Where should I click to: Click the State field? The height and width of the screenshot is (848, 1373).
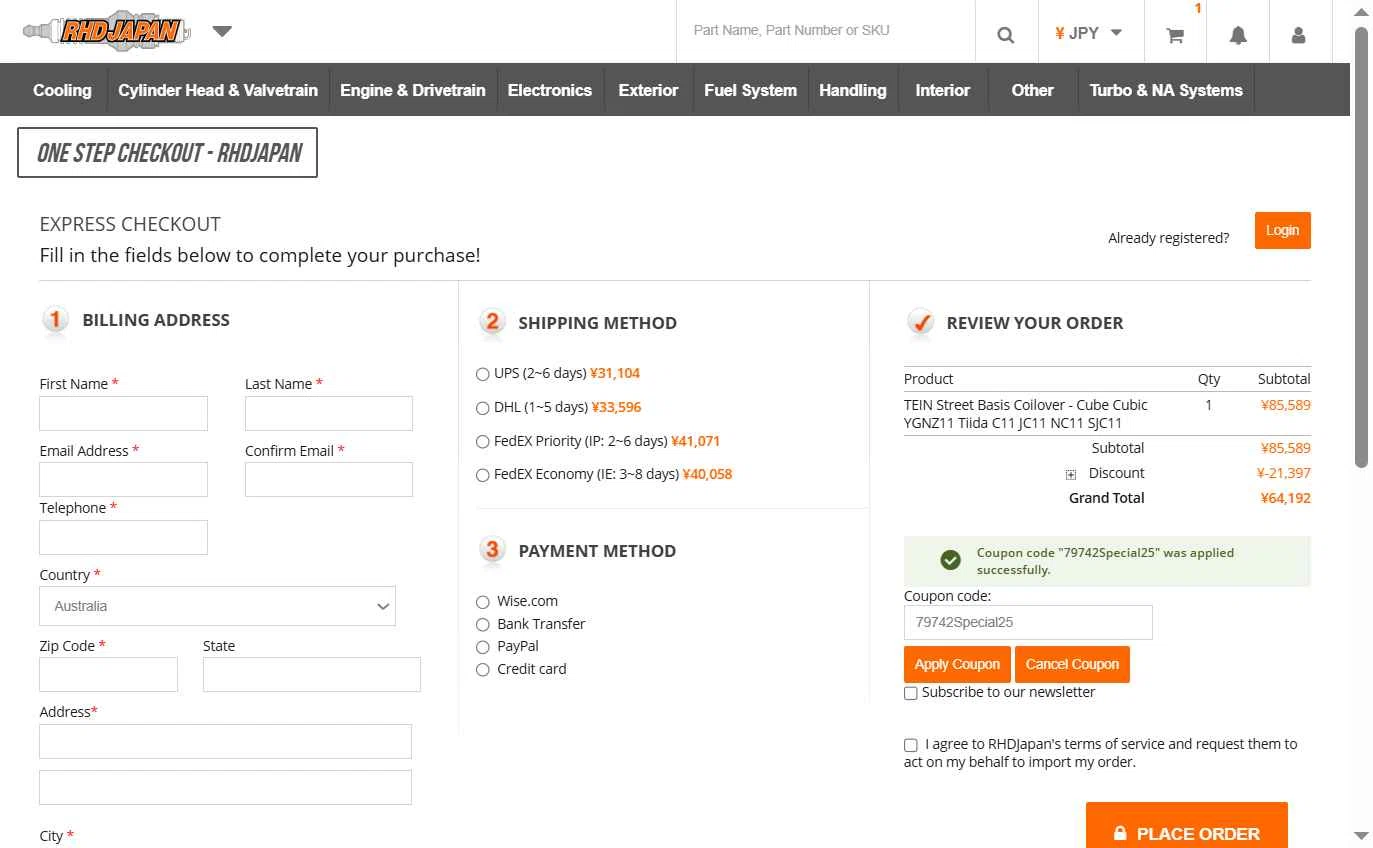click(312, 674)
